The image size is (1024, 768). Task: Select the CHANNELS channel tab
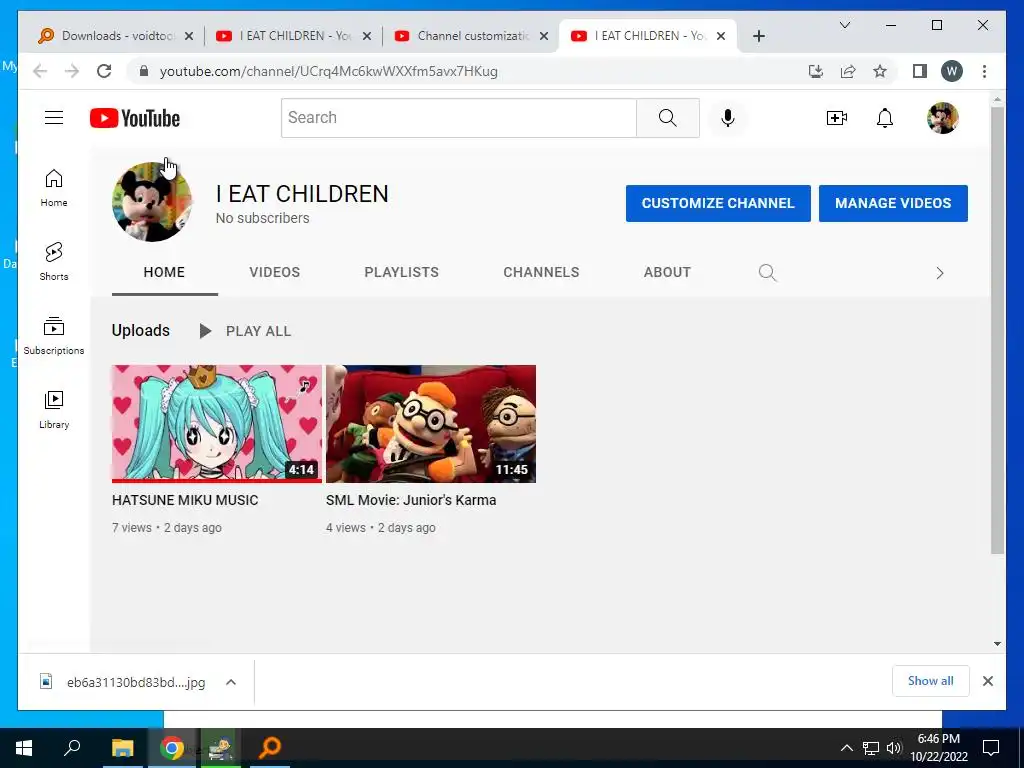point(541,272)
